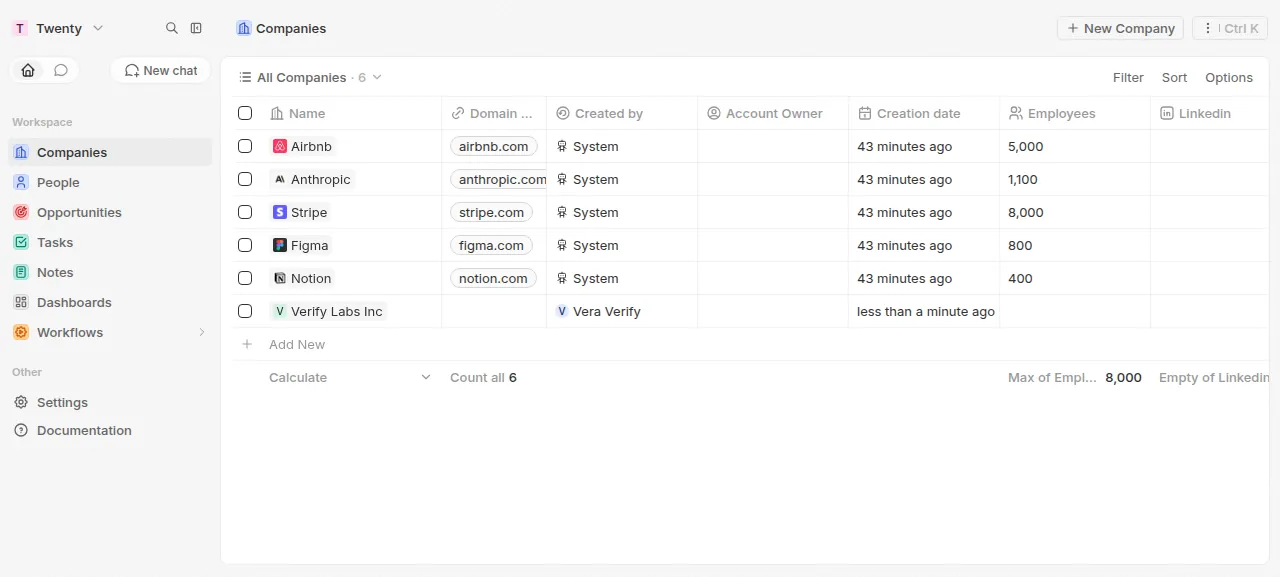This screenshot has height=577, width=1280.
Task: Open Notes from the sidebar
Action: pos(110,272)
